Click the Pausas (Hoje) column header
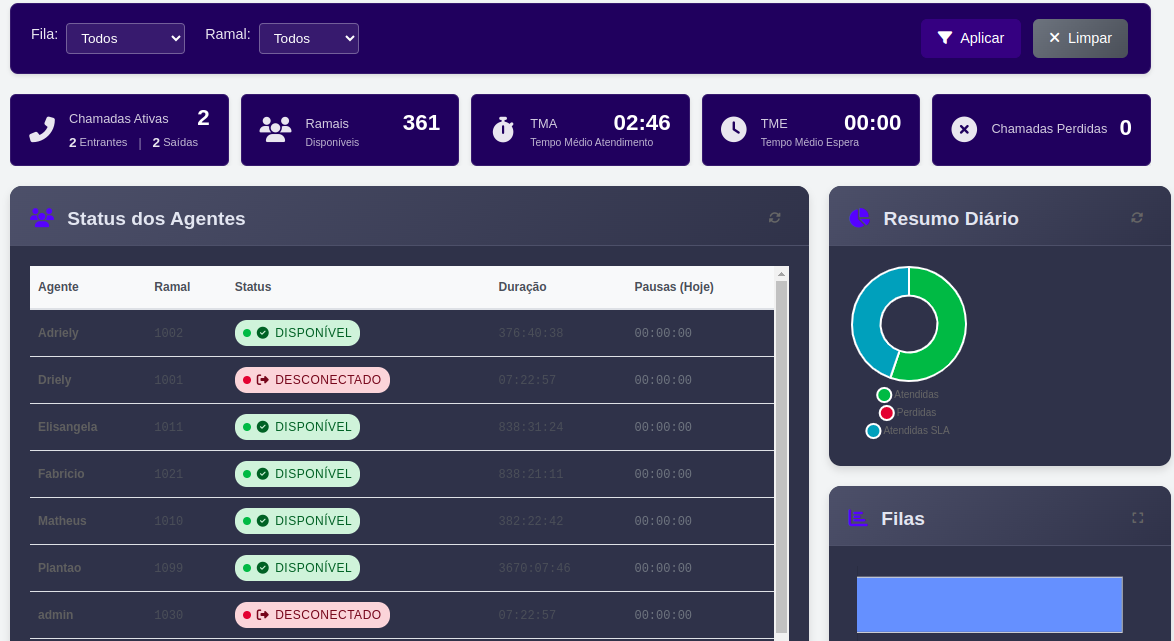 coord(674,287)
